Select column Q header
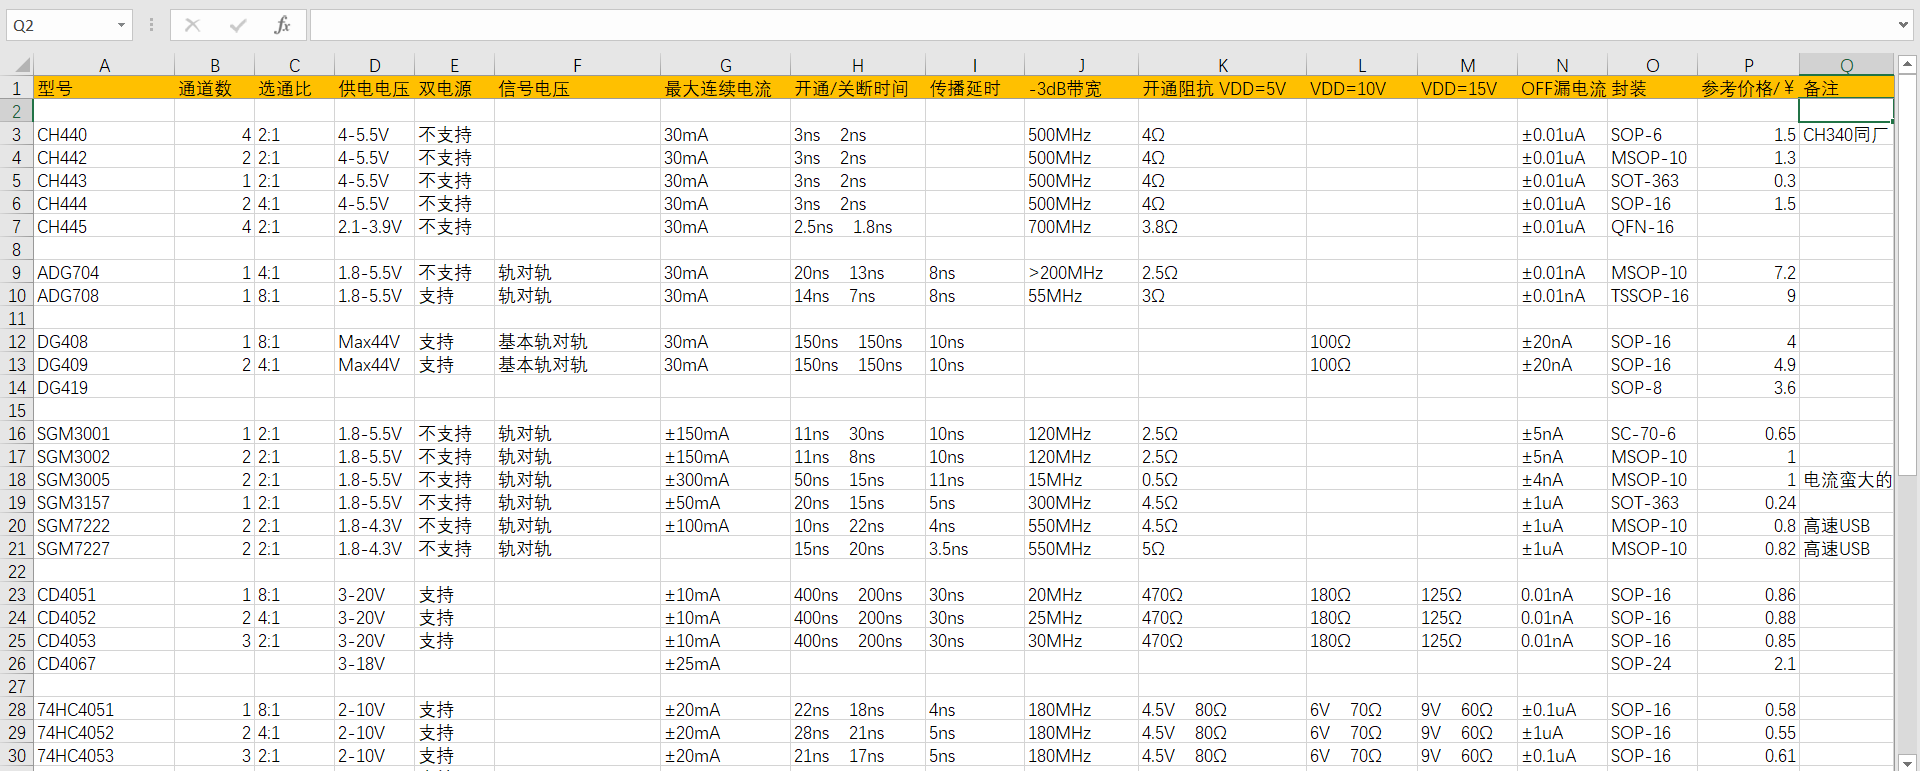 (x=1846, y=65)
